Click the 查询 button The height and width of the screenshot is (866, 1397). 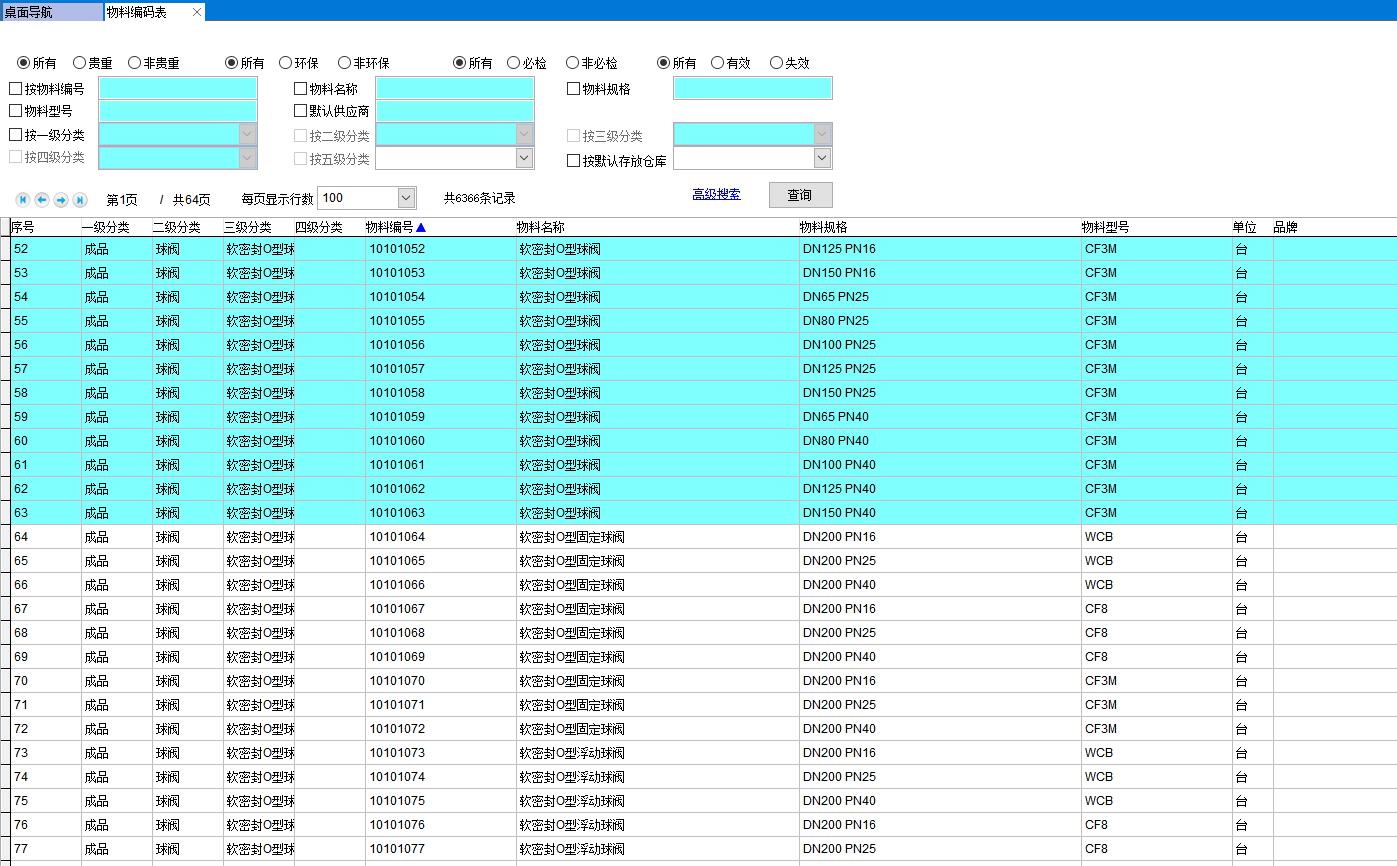pos(800,195)
